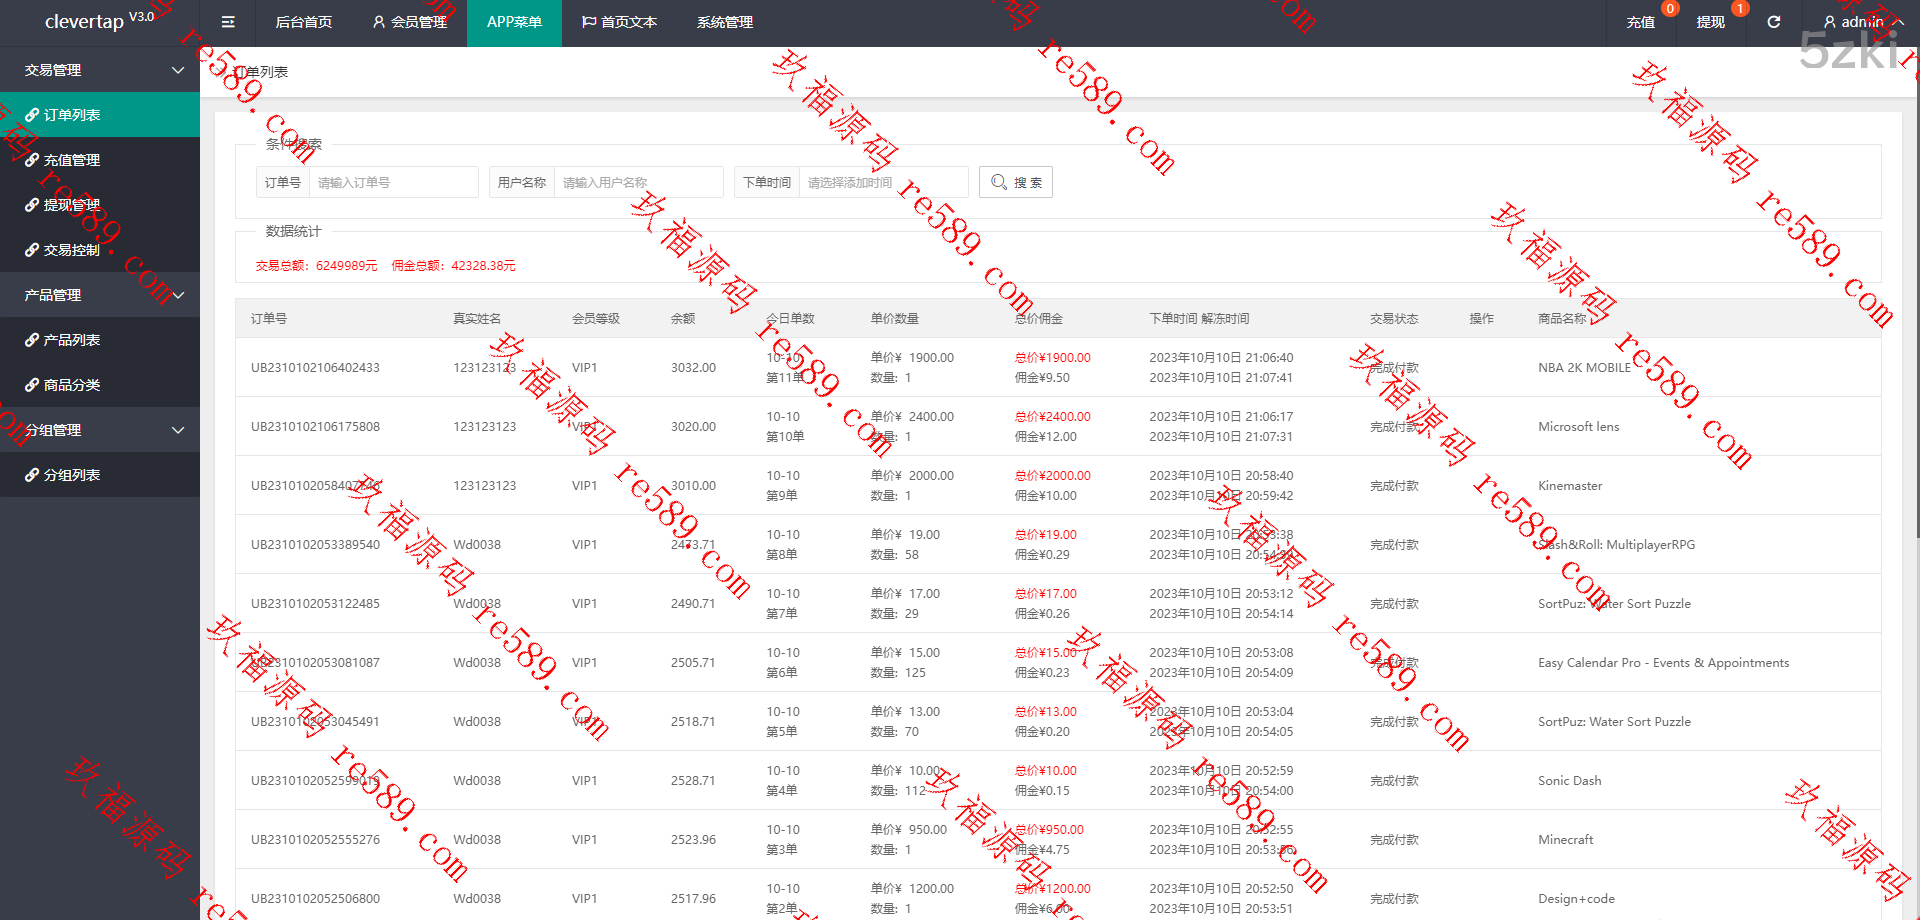The height and width of the screenshot is (920, 1920).
Task: Collapse the 产品管理 sidebar section
Action: [x=100, y=295]
